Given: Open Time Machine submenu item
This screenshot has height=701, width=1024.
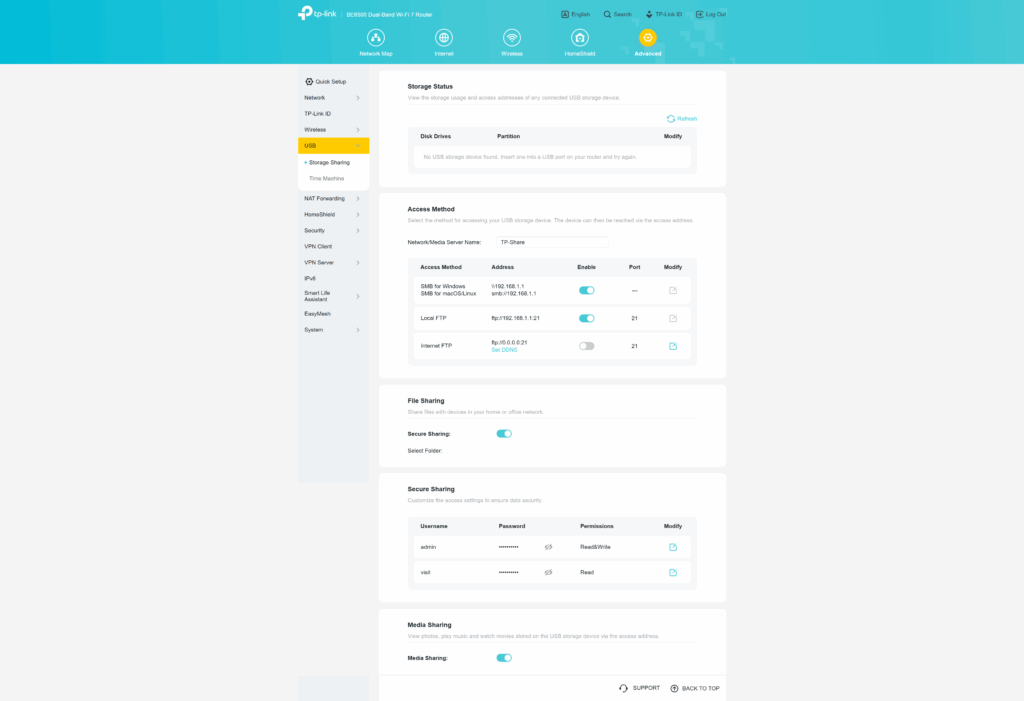Looking at the screenshot, I should 327,178.
